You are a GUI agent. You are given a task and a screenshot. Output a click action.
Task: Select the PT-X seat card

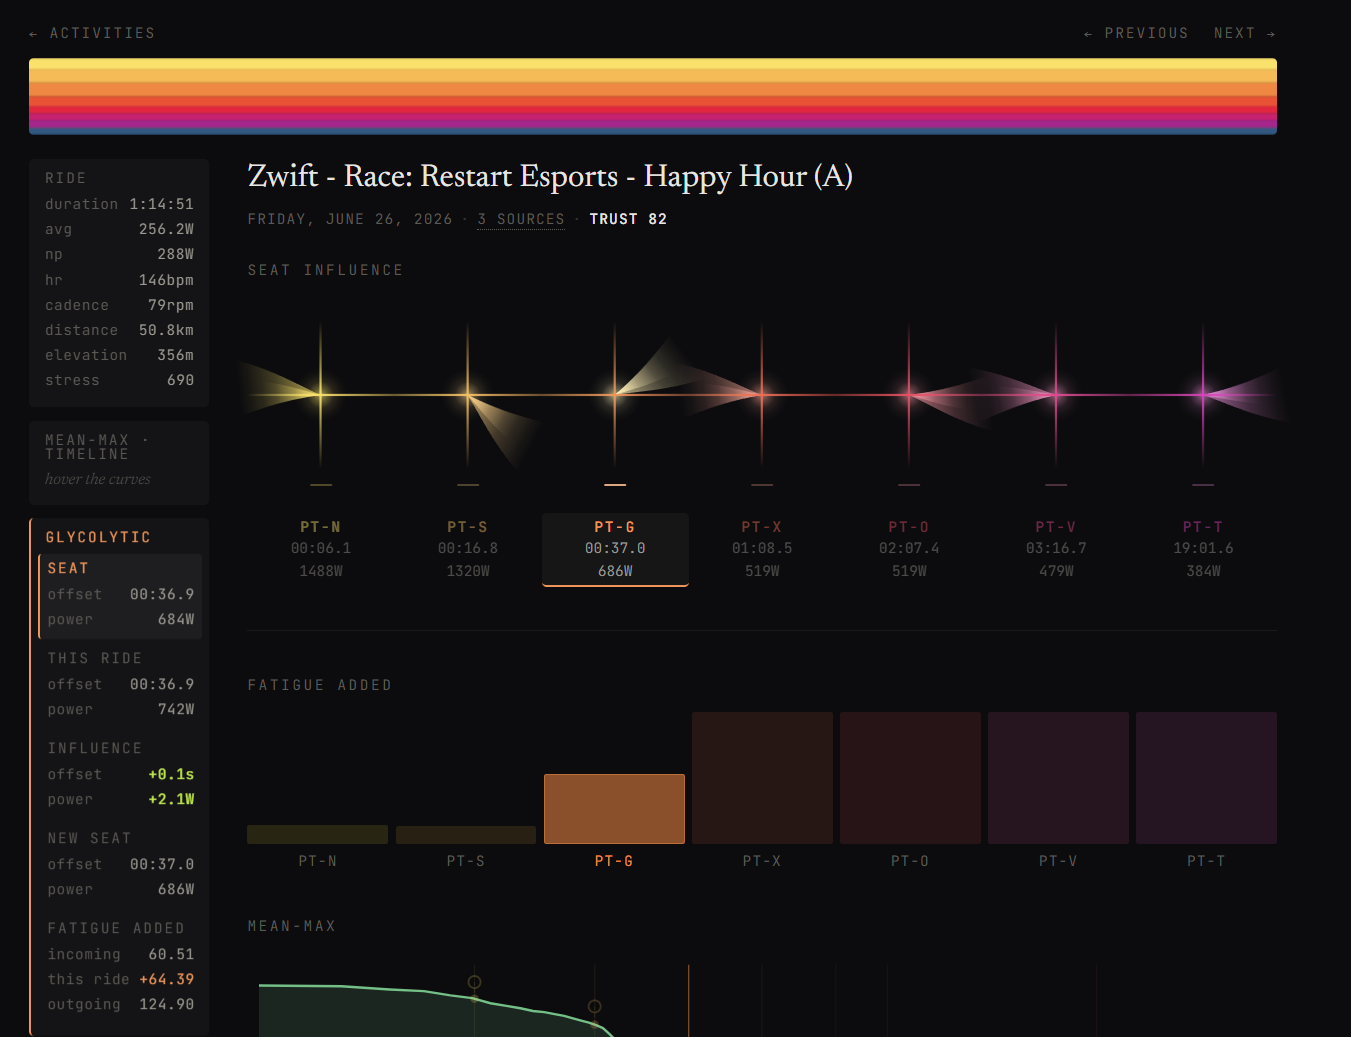click(762, 549)
